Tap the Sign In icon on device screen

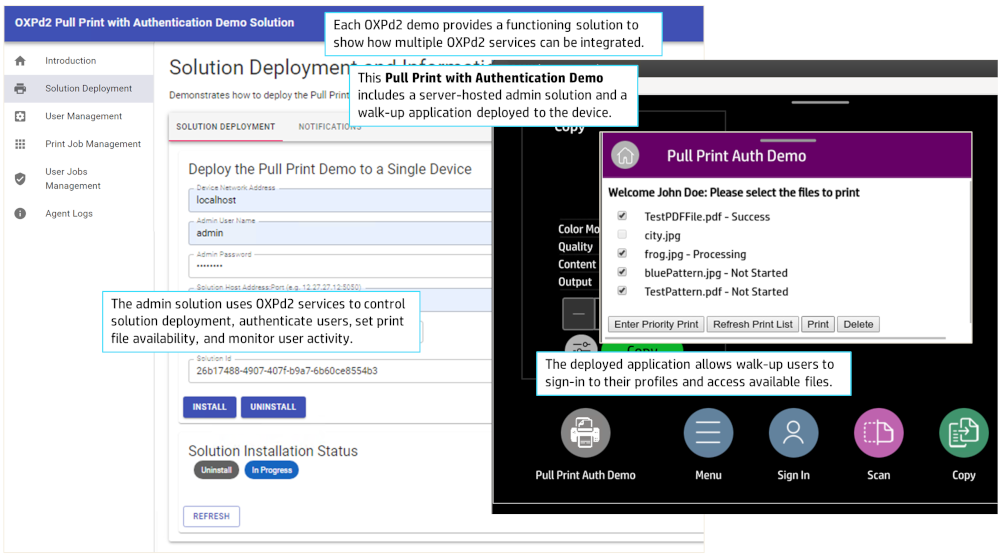click(x=793, y=433)
